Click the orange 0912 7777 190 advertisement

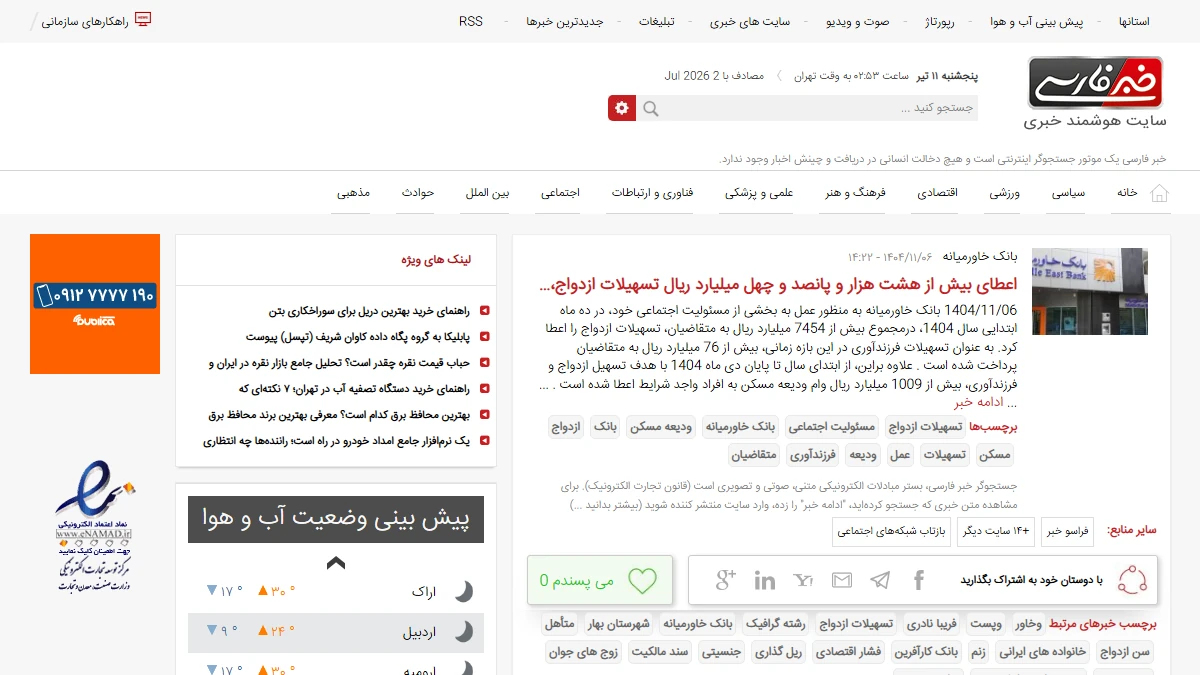point(95,304)
